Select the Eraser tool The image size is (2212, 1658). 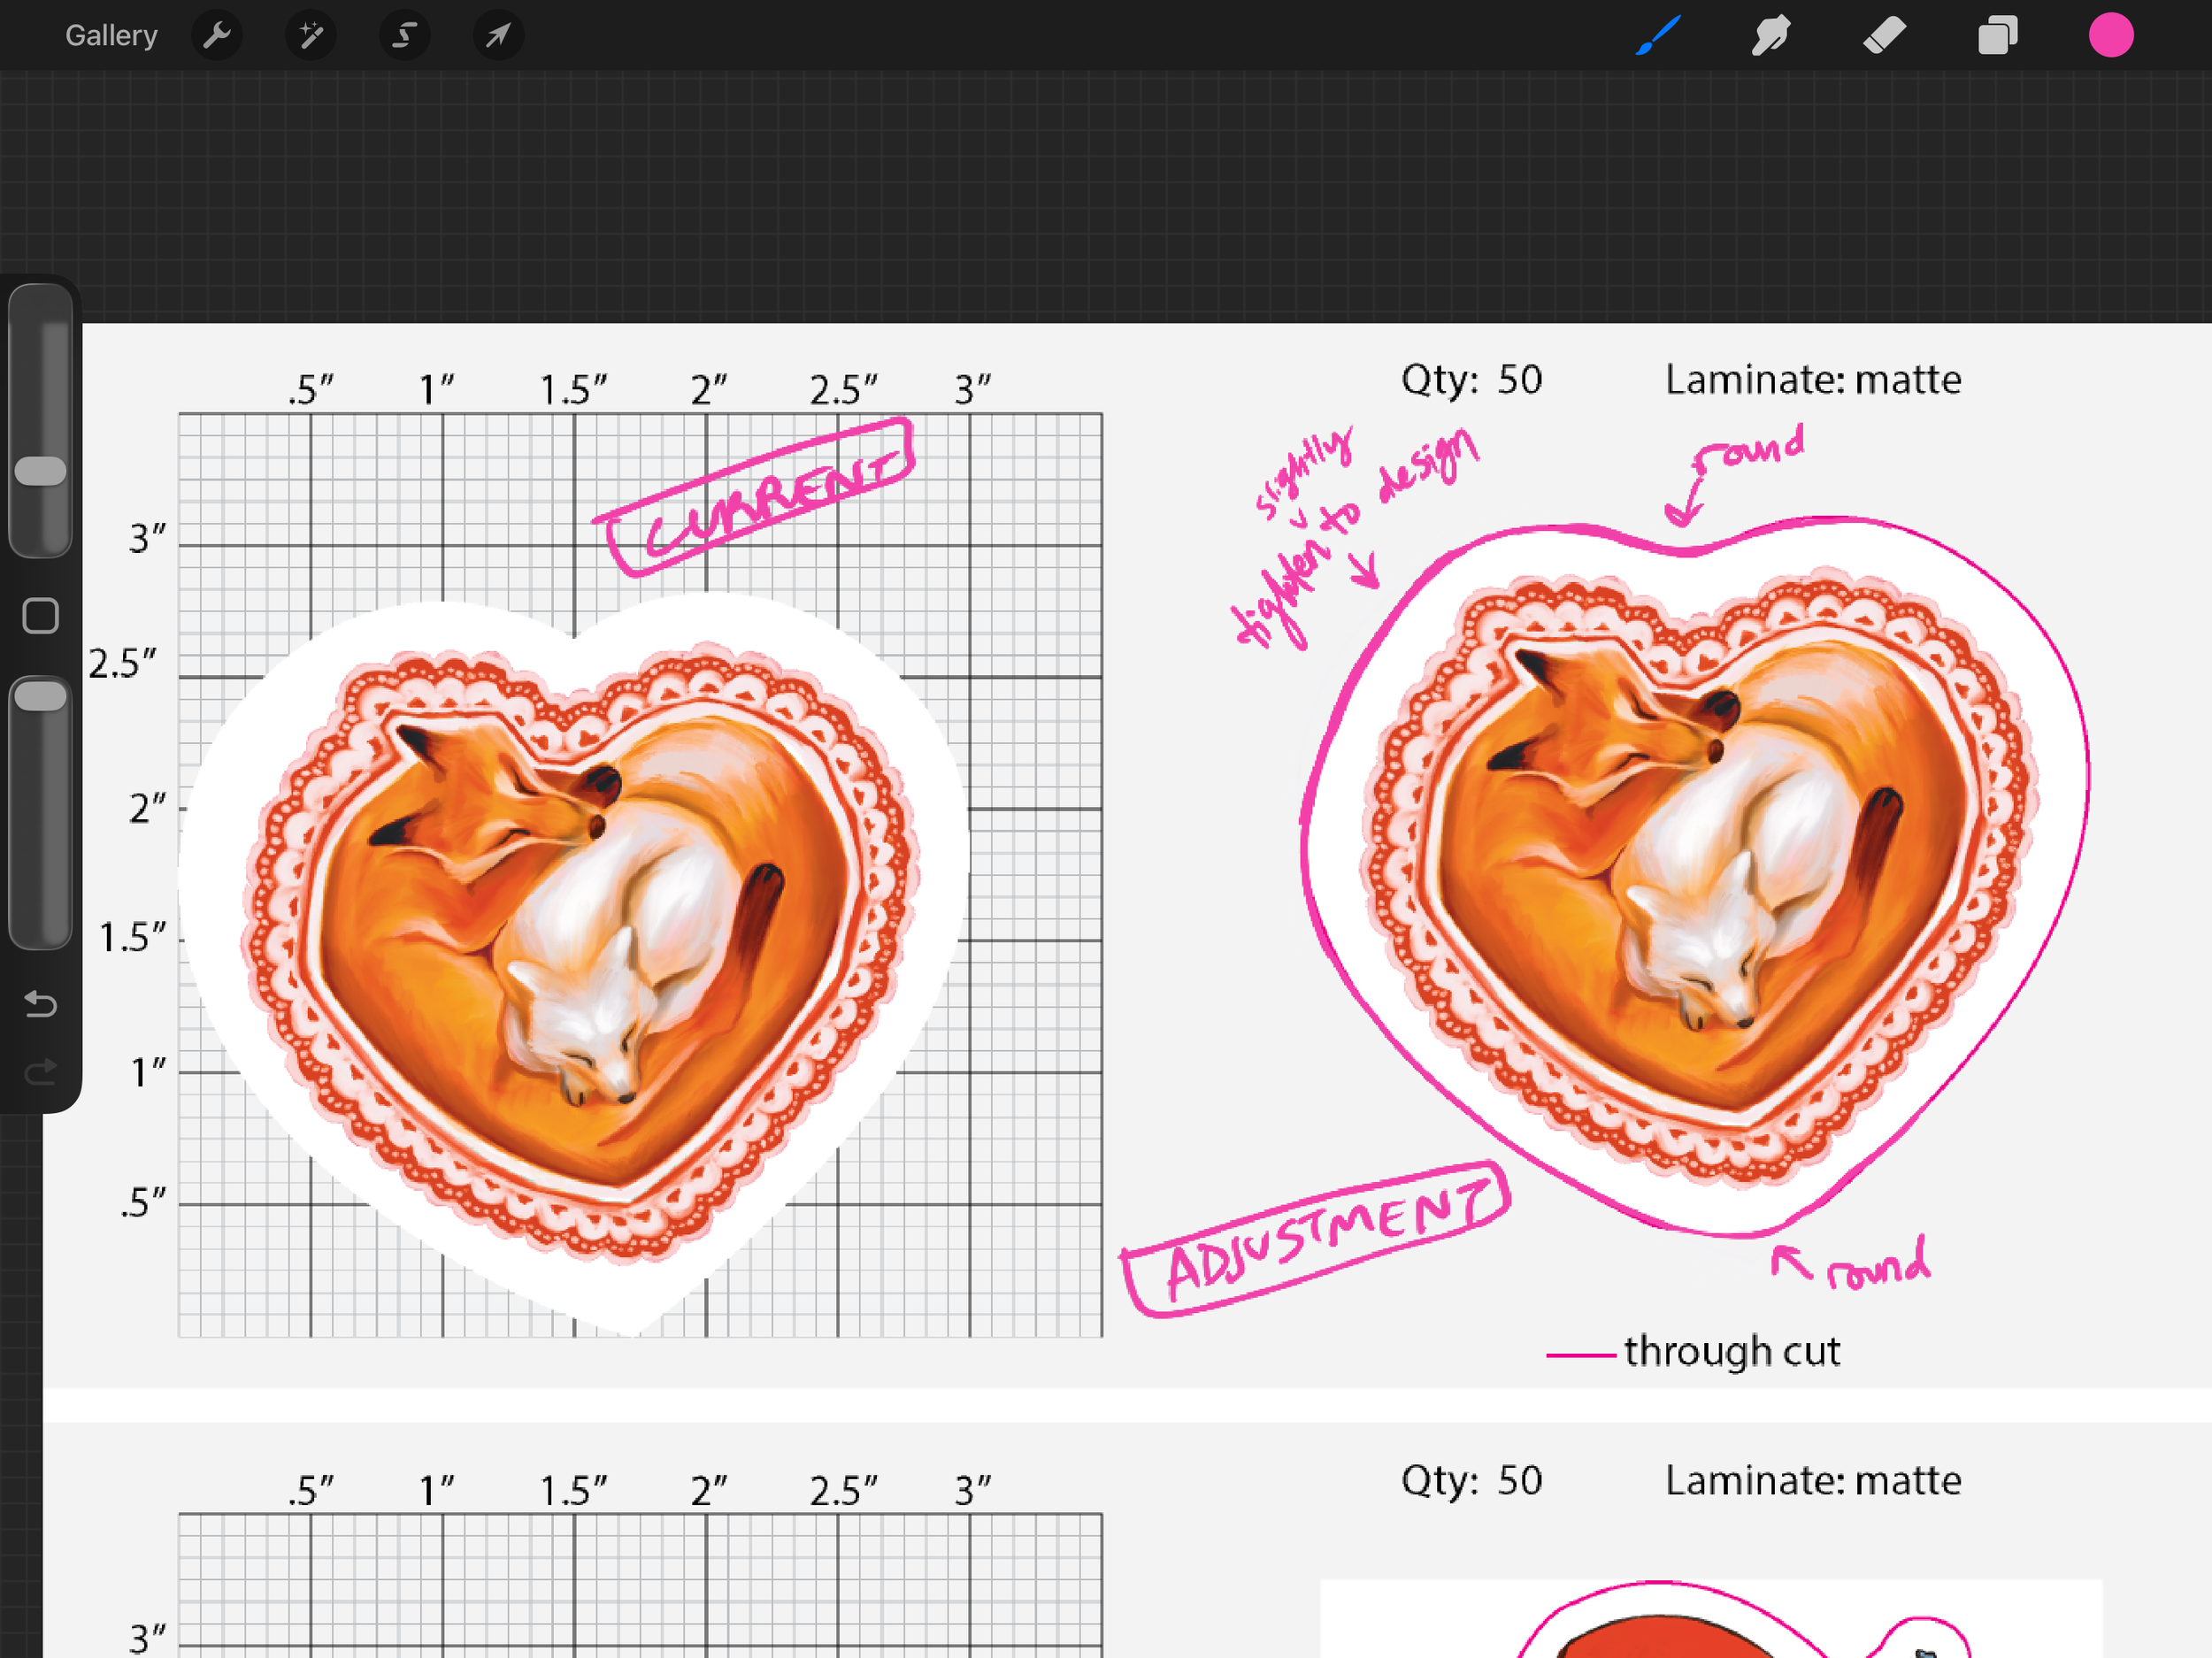click(x=1884, y=36)
